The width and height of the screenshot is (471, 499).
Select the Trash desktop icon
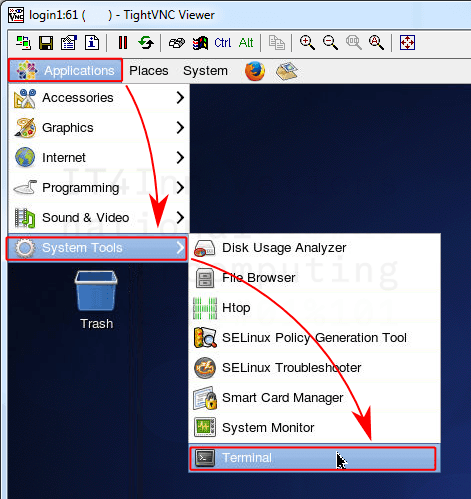pos(96,300)
